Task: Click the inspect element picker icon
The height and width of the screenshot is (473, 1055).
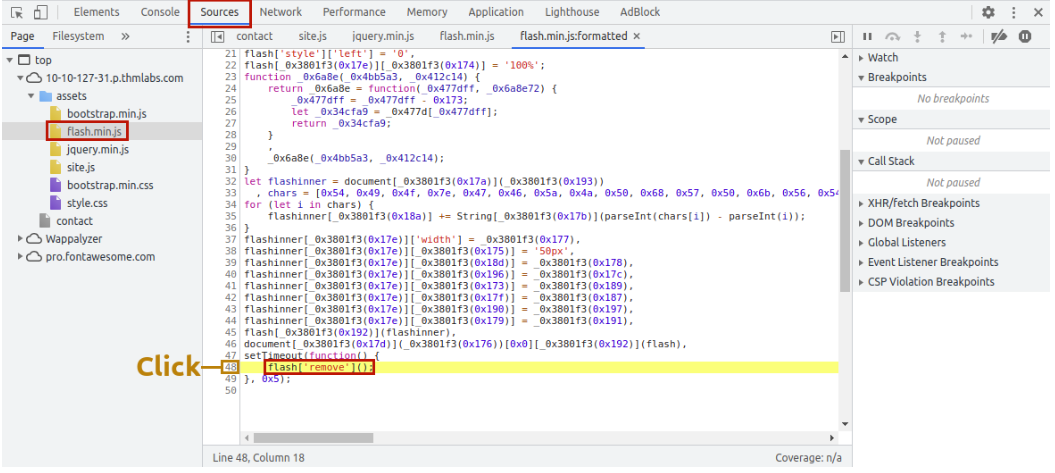Action: pyautogui.click(x=17, y=12)
